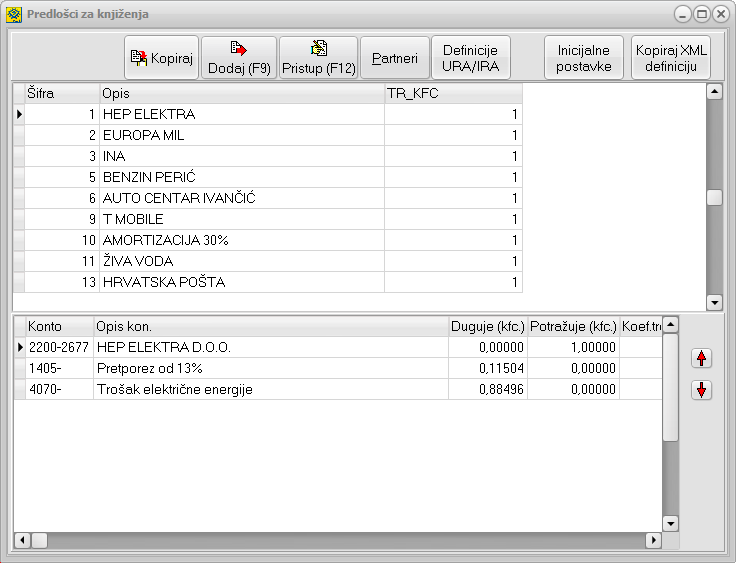Click the Opis kon. column header
Viewport: 736px width, 563px height.
(x=271, y=326)
